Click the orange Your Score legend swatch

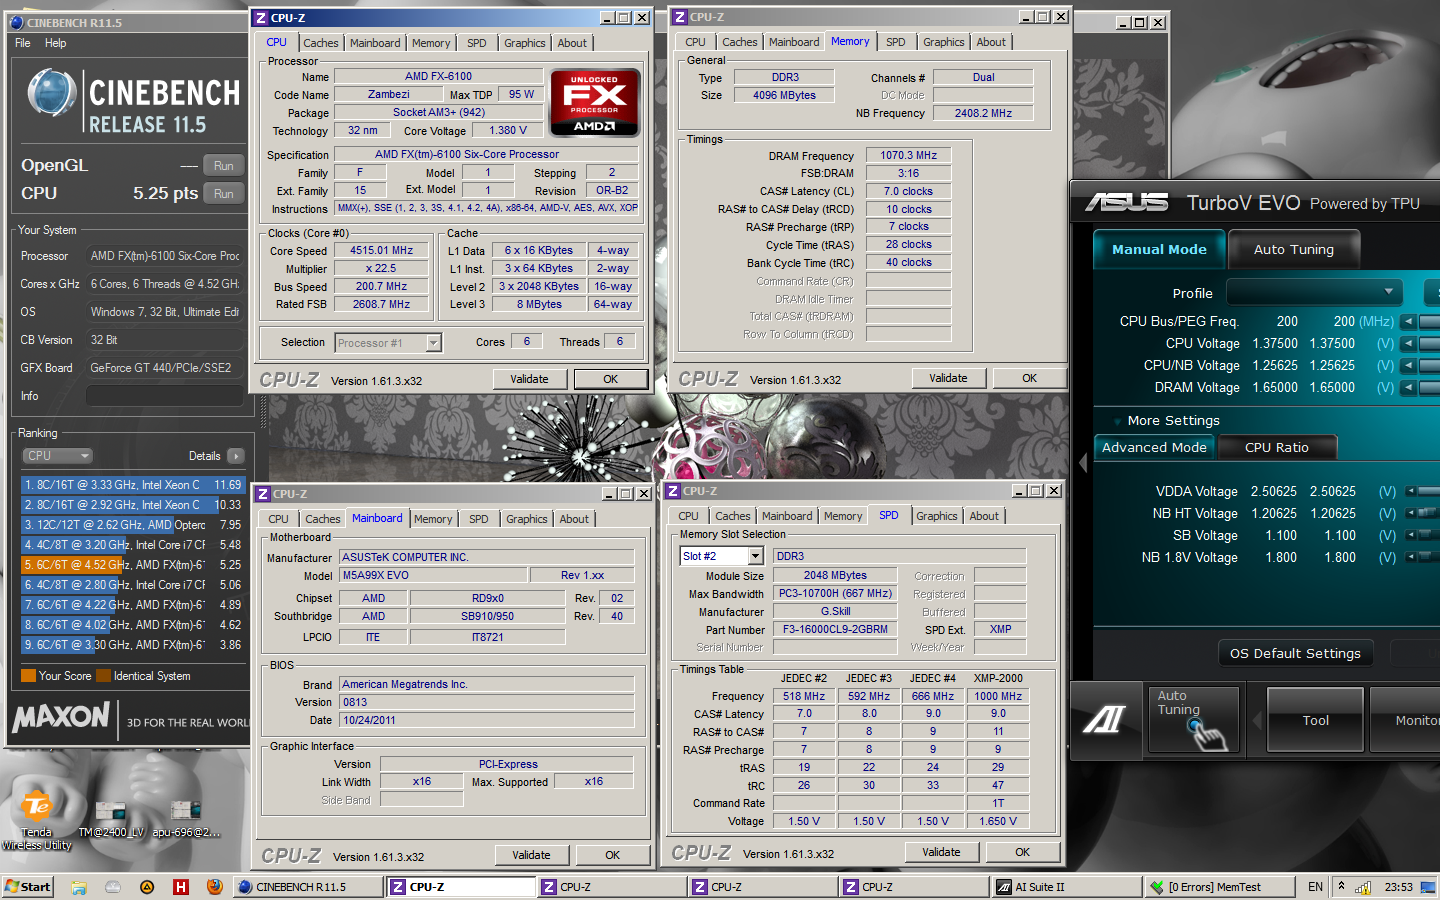(29, 676)
